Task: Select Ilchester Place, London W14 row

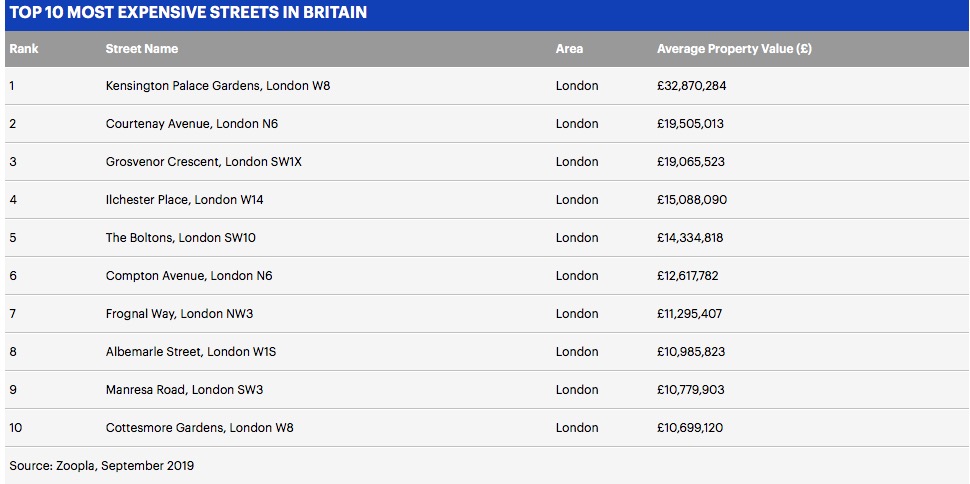Action: coord(486,199)
